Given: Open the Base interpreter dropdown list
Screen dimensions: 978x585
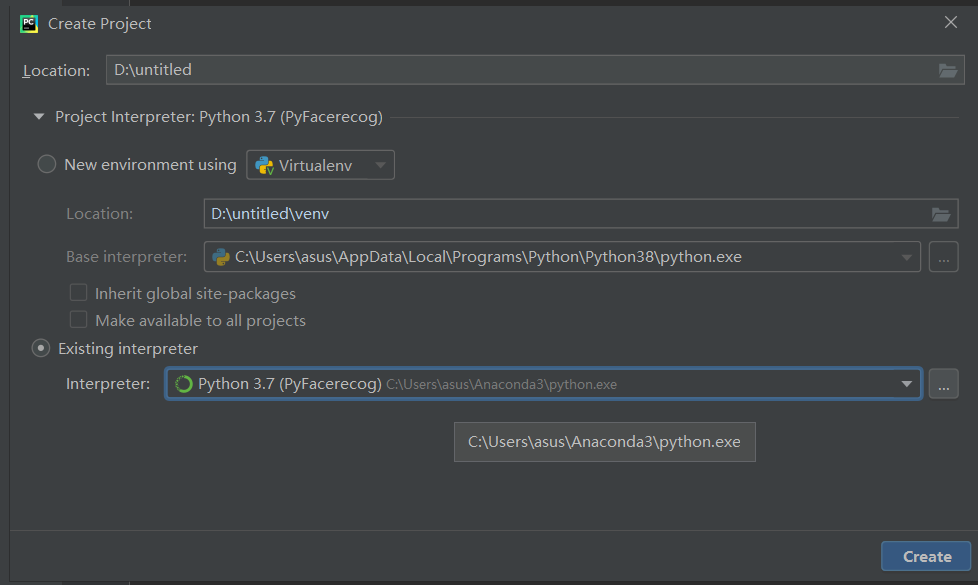Looking at the screenshot, I should (x=906, y=256).
